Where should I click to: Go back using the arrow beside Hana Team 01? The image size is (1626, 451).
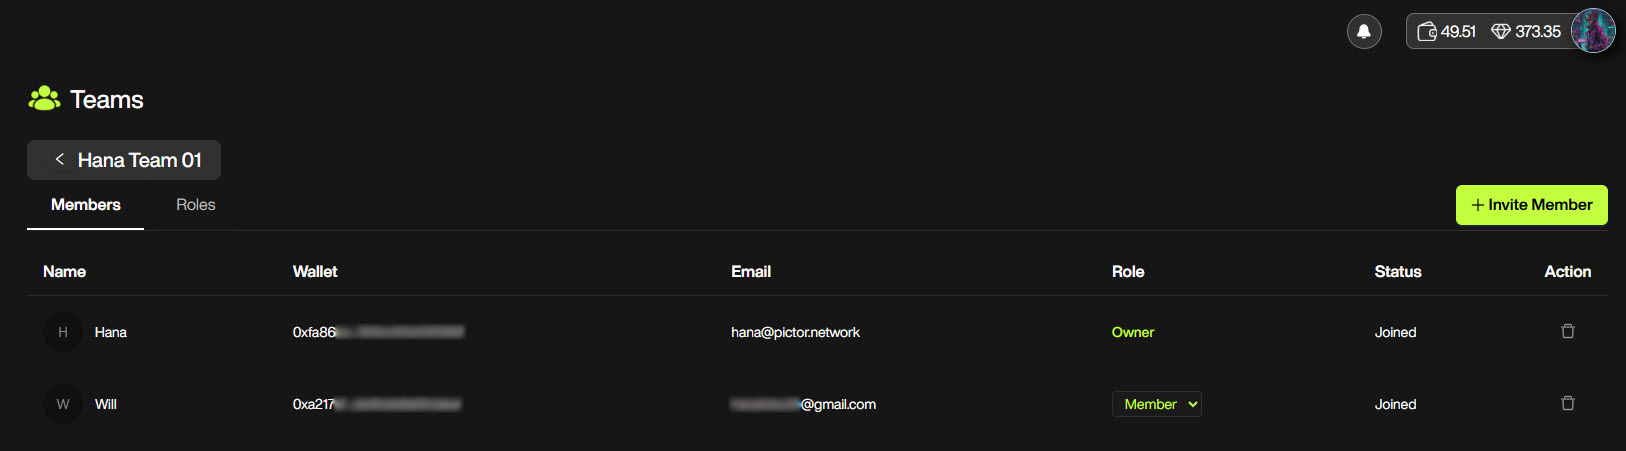[x=60, y=160]
